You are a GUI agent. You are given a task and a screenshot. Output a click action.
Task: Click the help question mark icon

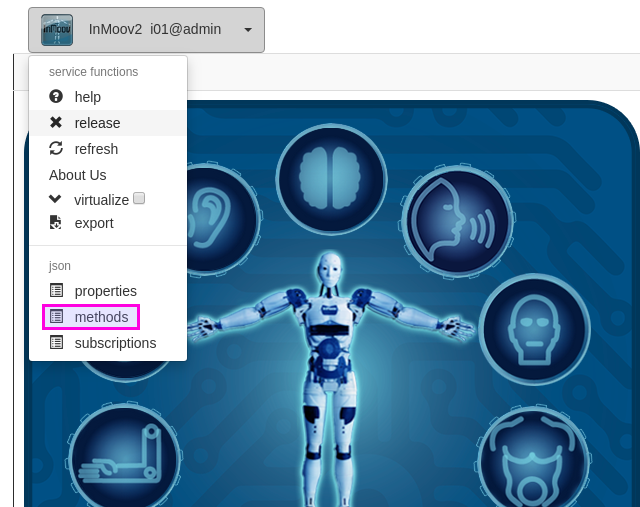coord(56,97)
